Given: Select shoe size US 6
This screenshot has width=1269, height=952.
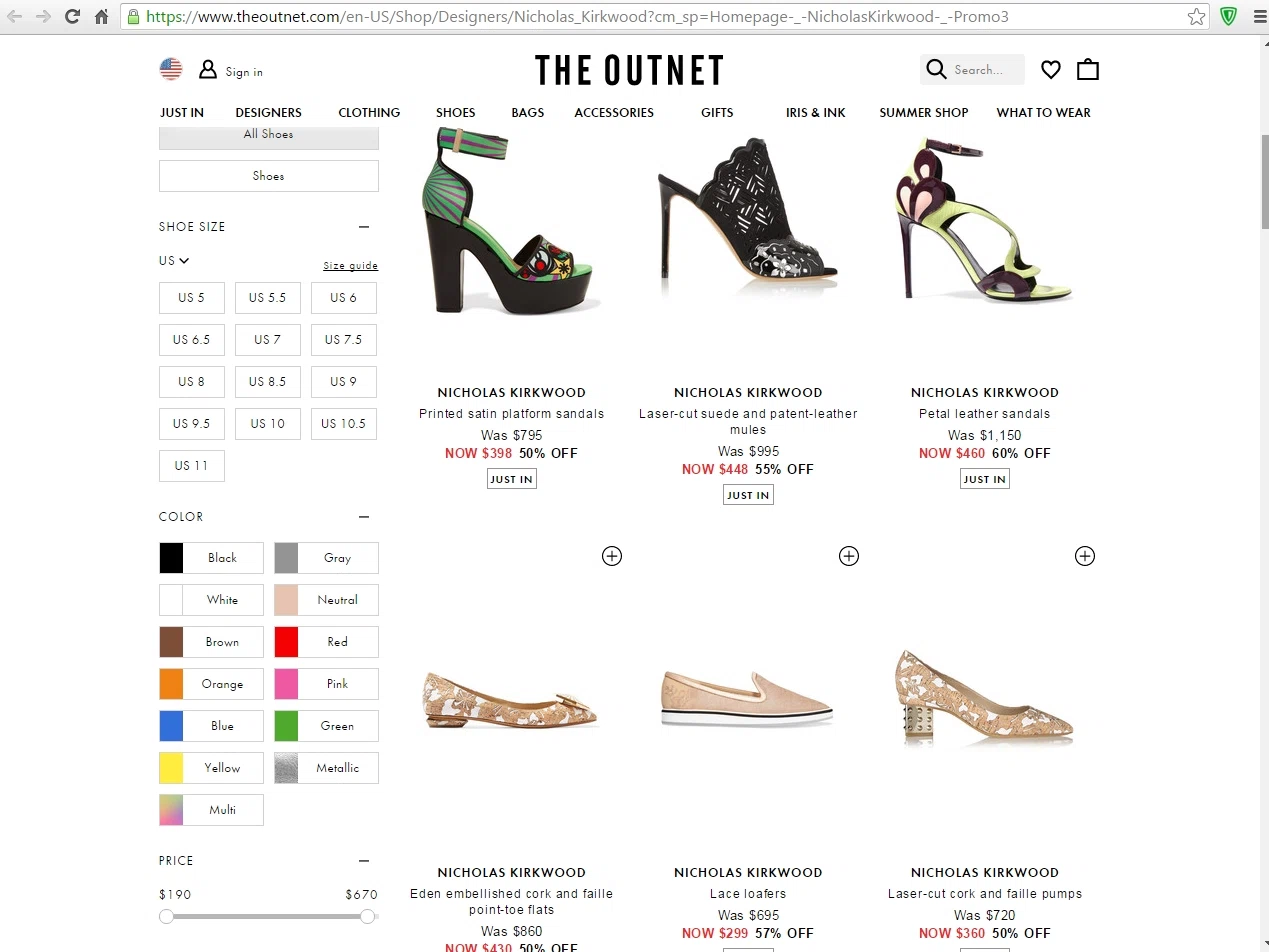Looking at the screenshot, I should (344, 298).
